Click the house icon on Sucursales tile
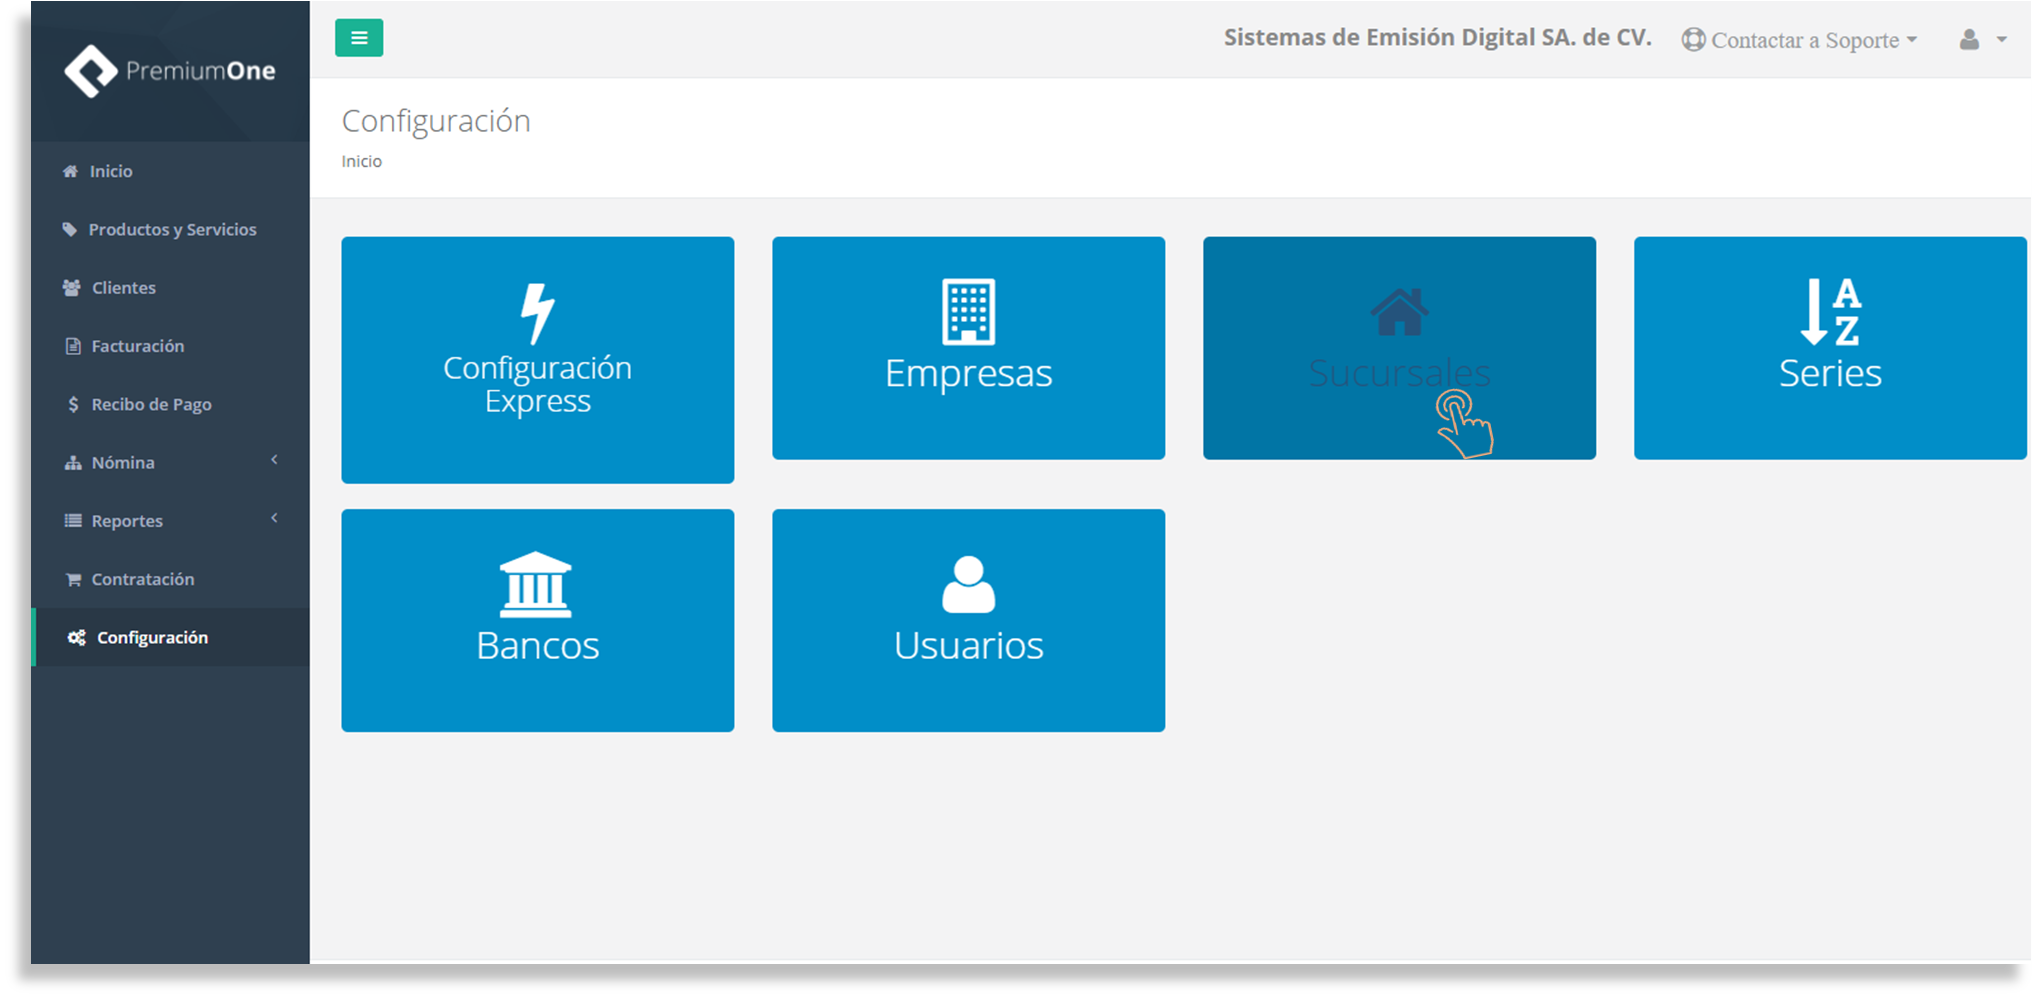Viewport: 2035px width, 997px height. coord(1400,312)
